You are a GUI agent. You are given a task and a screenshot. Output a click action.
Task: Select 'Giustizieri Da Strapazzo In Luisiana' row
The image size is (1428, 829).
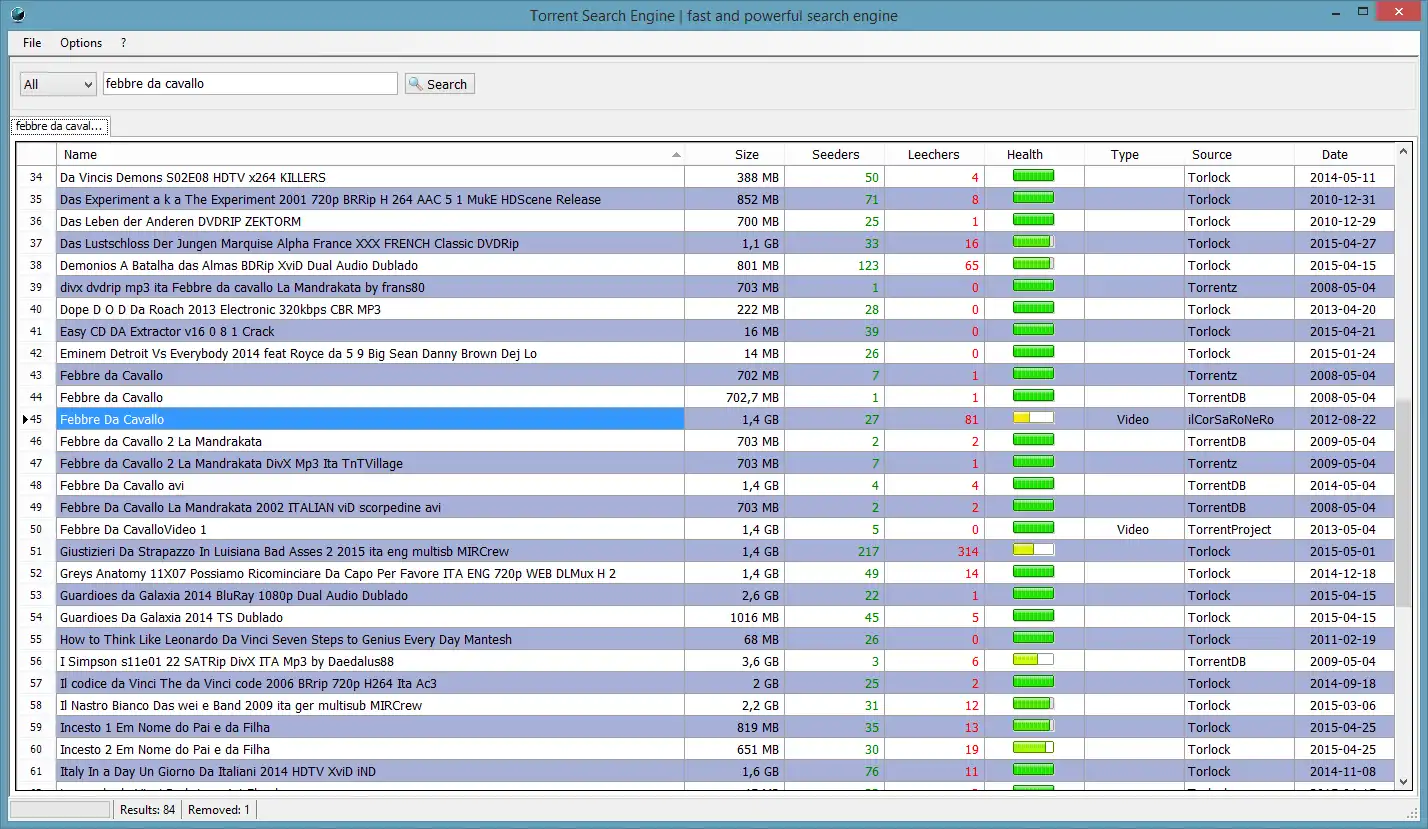(706, 551)
